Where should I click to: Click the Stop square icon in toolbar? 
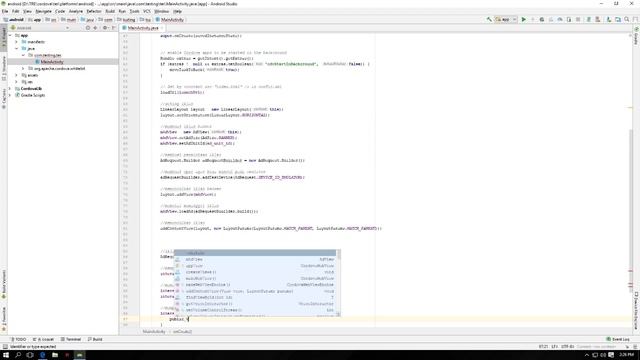(578, 20)
